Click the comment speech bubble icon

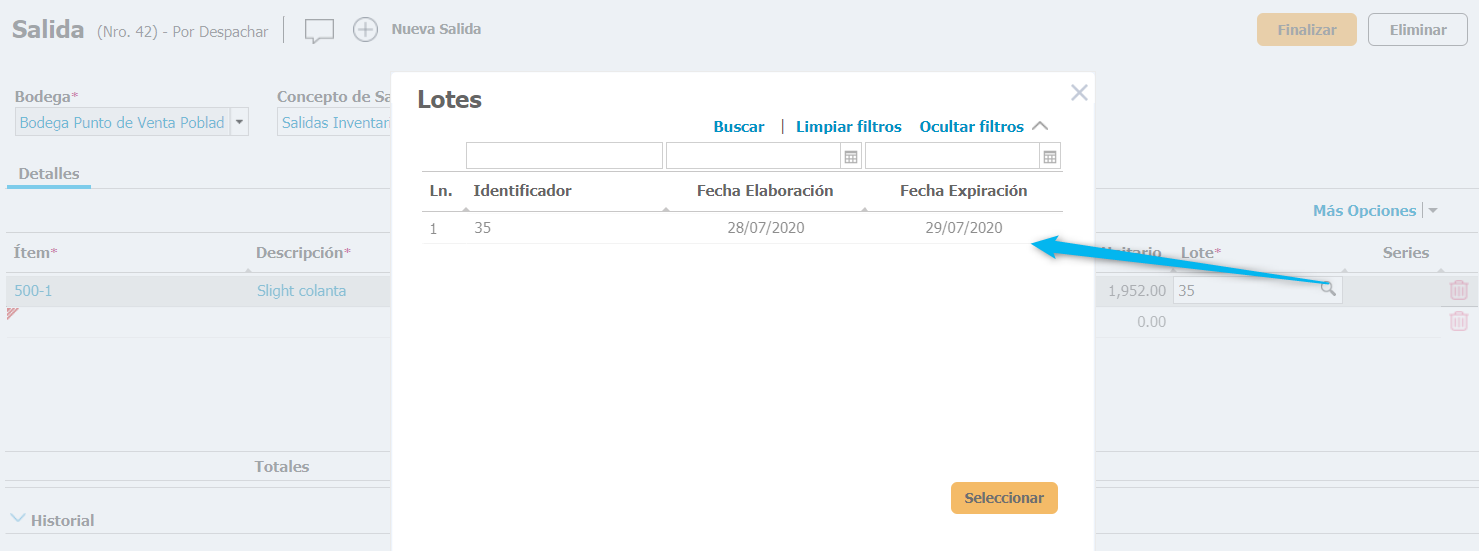pos(319,31)
